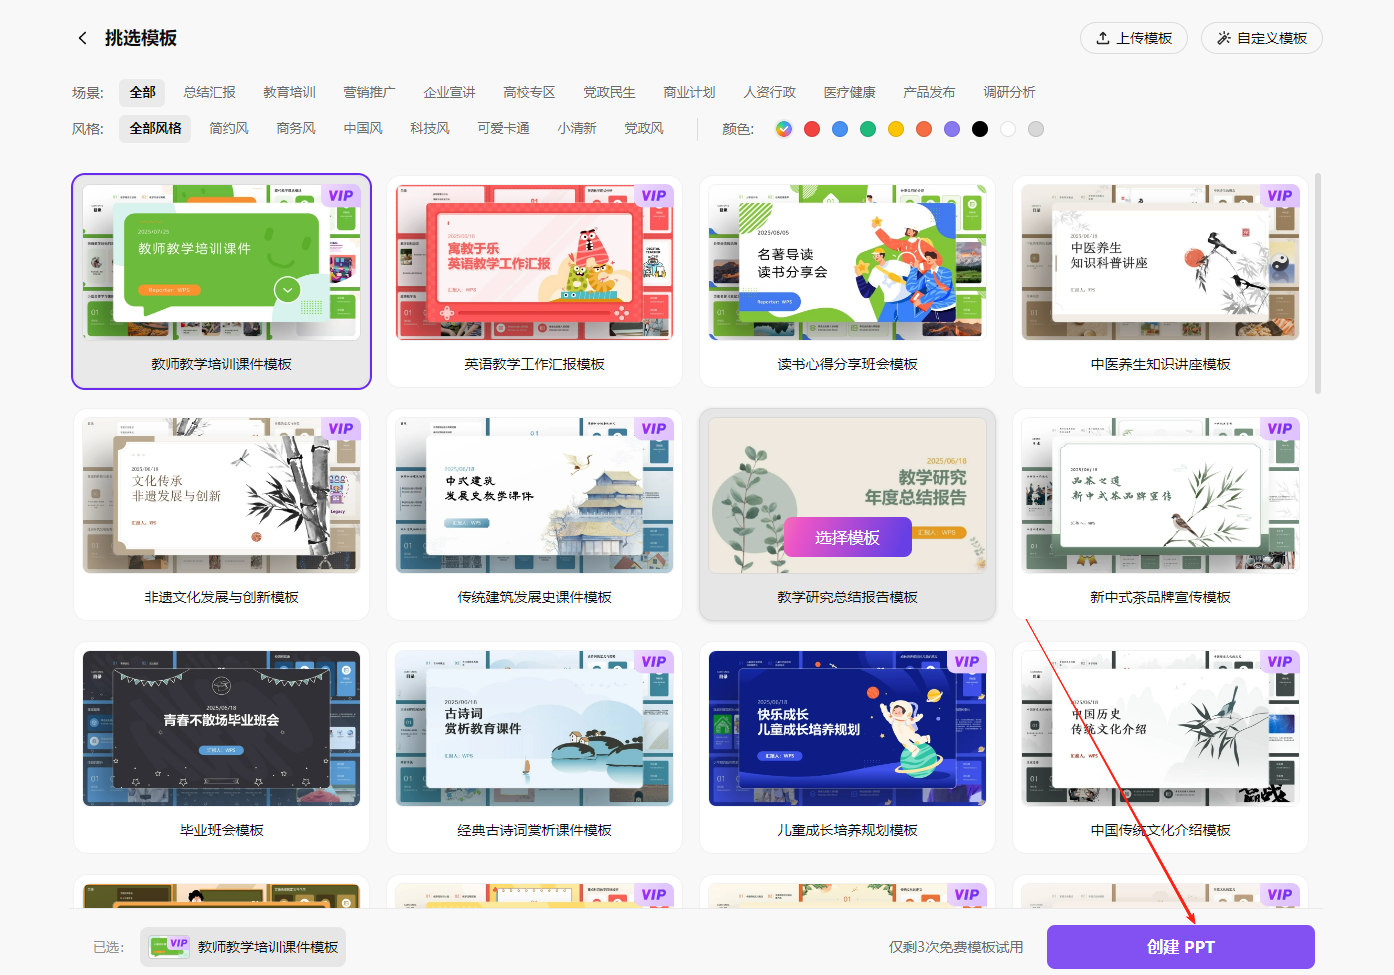Click the VIP badge on 教师教学培训课件模板
This screenshot has height=975, width=1394.
pyautogui.click(x=341, y=196)
